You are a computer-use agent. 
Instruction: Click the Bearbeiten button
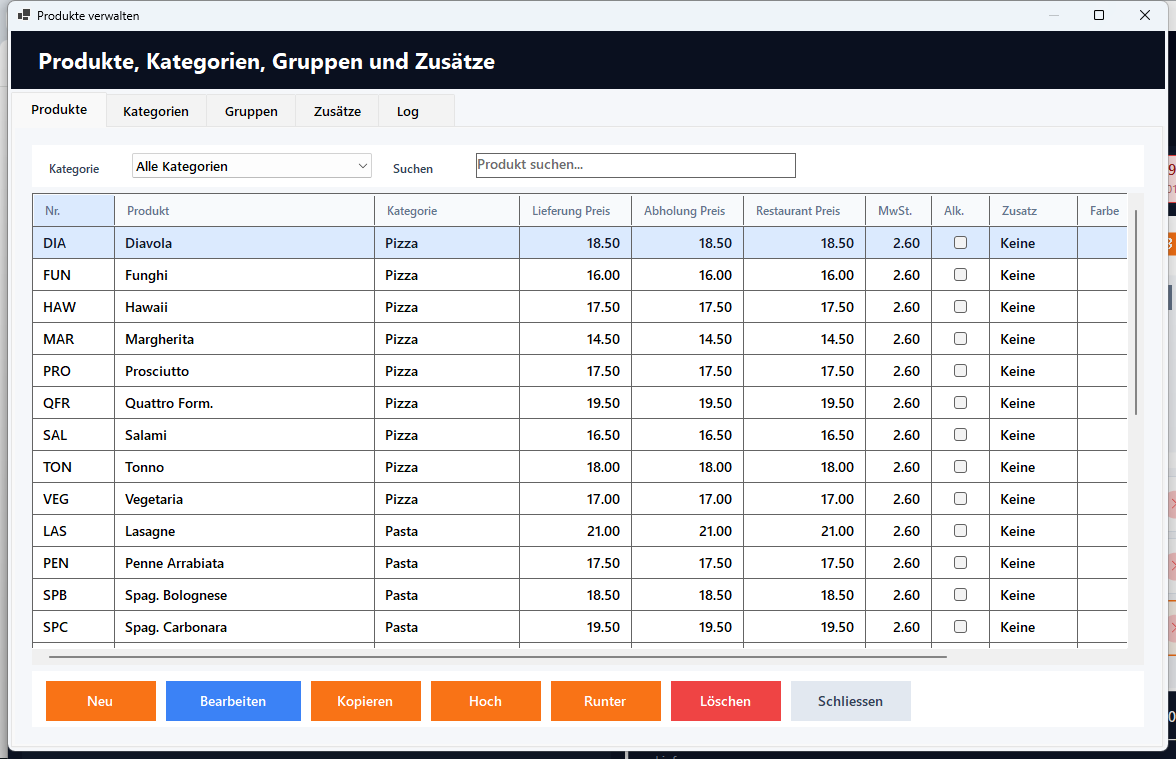[233, 701]
